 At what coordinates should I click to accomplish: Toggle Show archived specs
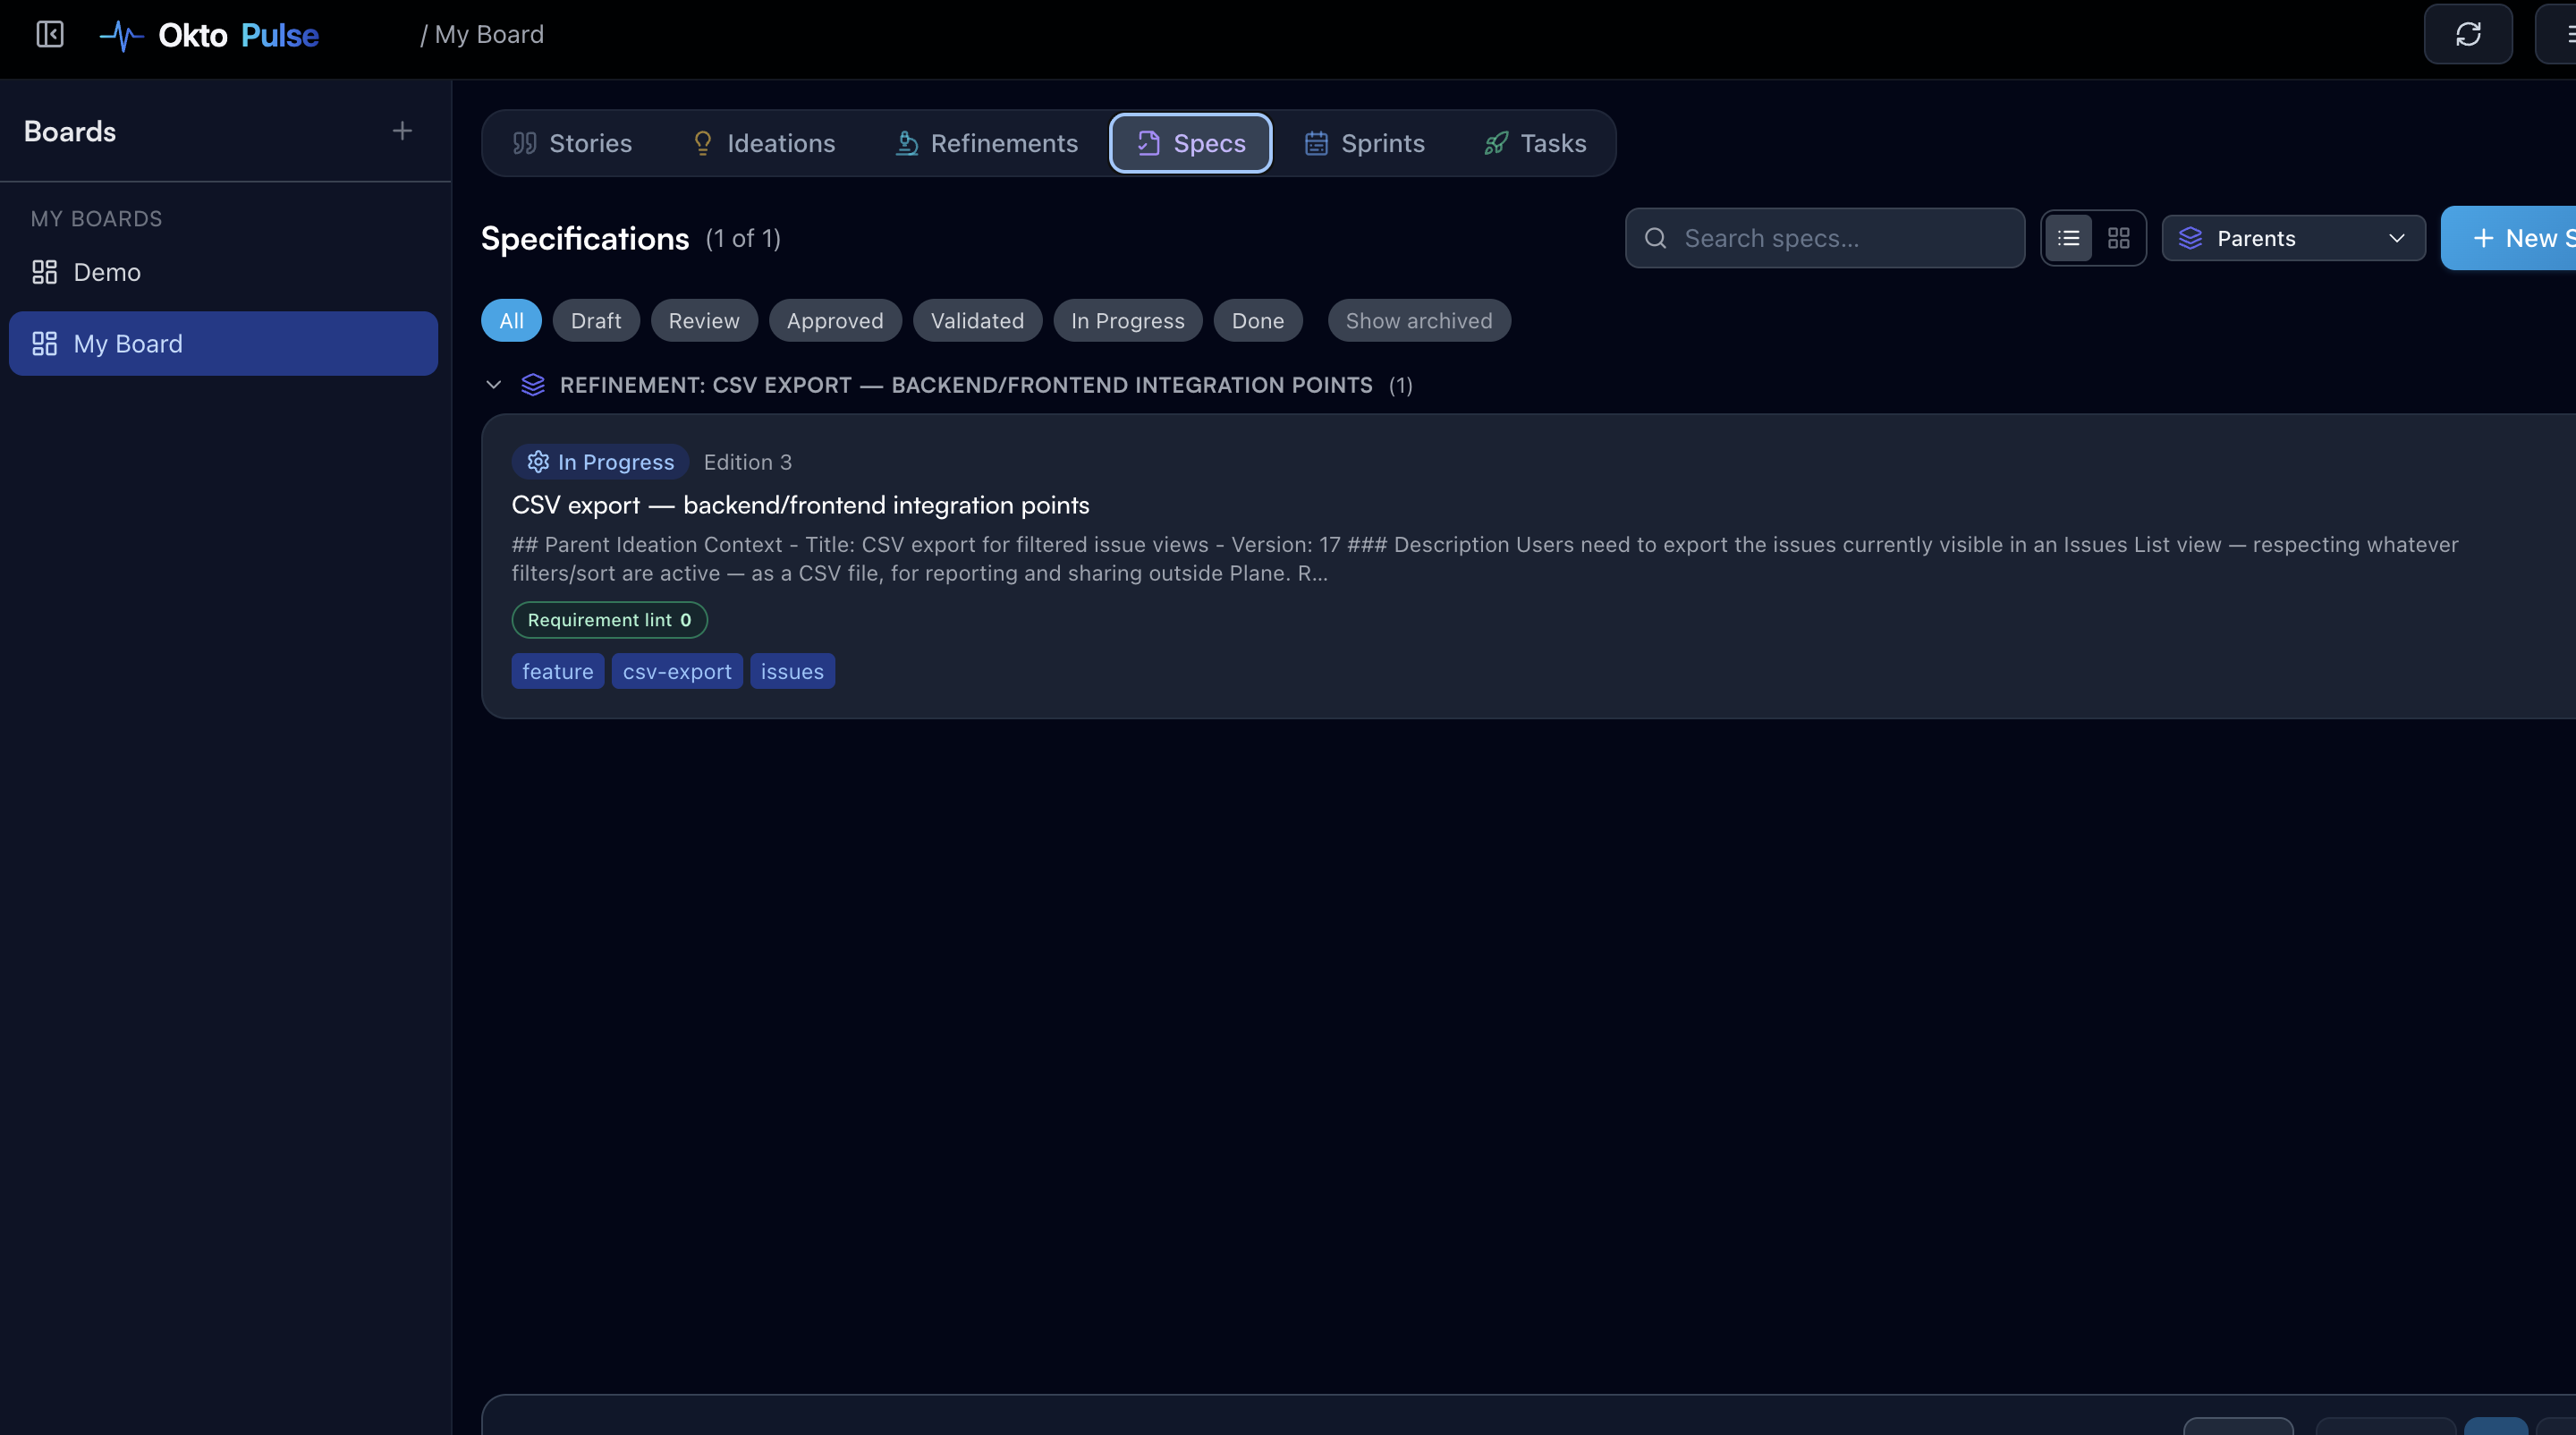tap(1418, 320)
